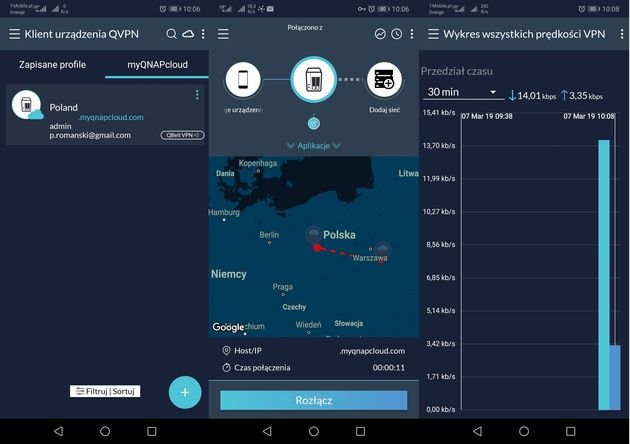Tap the small globe icon under NAS
This screenshot has height=444, width=630.
[314, 123]
